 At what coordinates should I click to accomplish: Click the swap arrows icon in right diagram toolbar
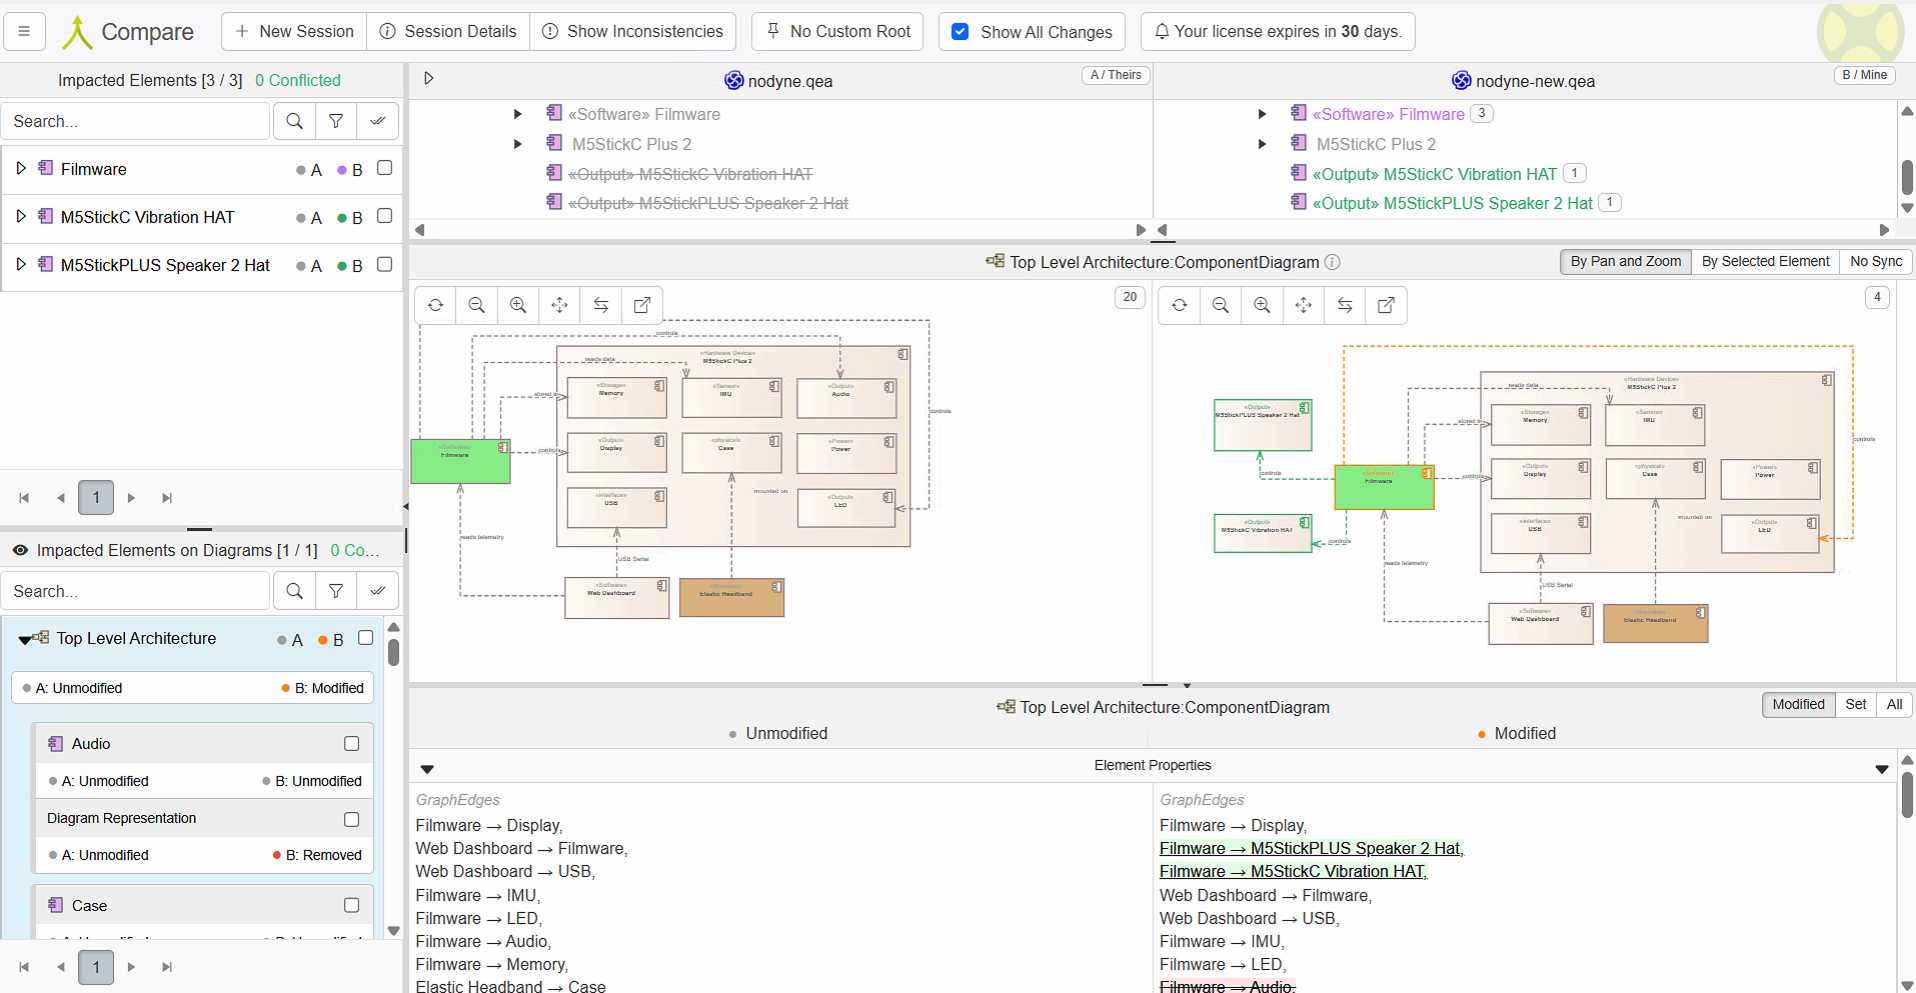(1345, 305)
